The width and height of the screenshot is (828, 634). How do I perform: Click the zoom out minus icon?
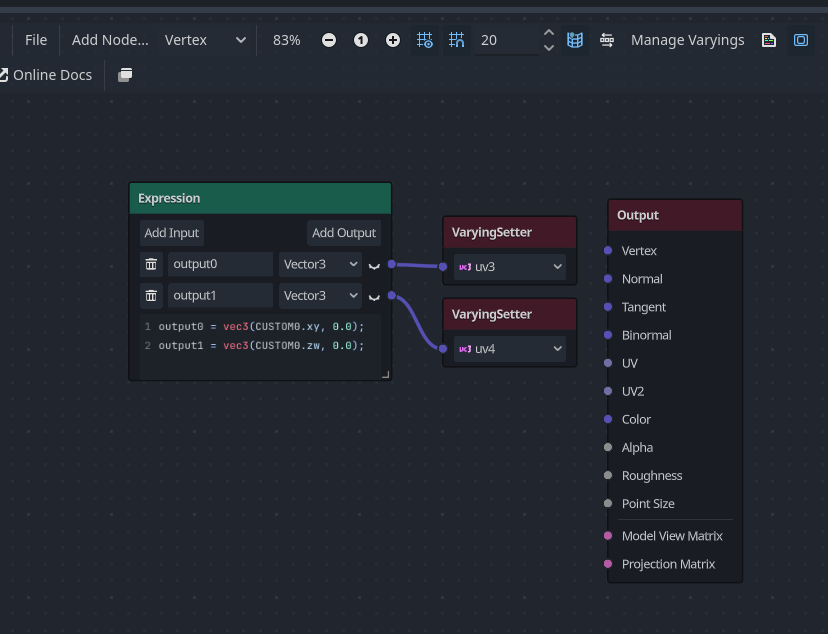[329, 40]
